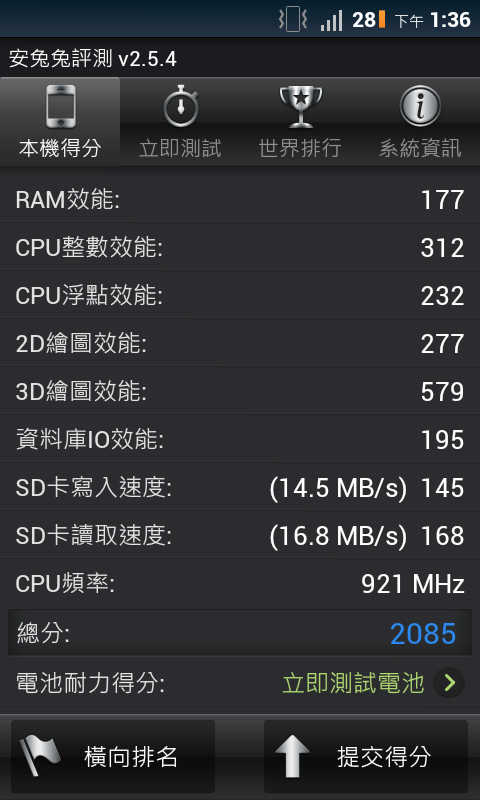Tap the battery level indicator in status bar

[x=382, y=20]
